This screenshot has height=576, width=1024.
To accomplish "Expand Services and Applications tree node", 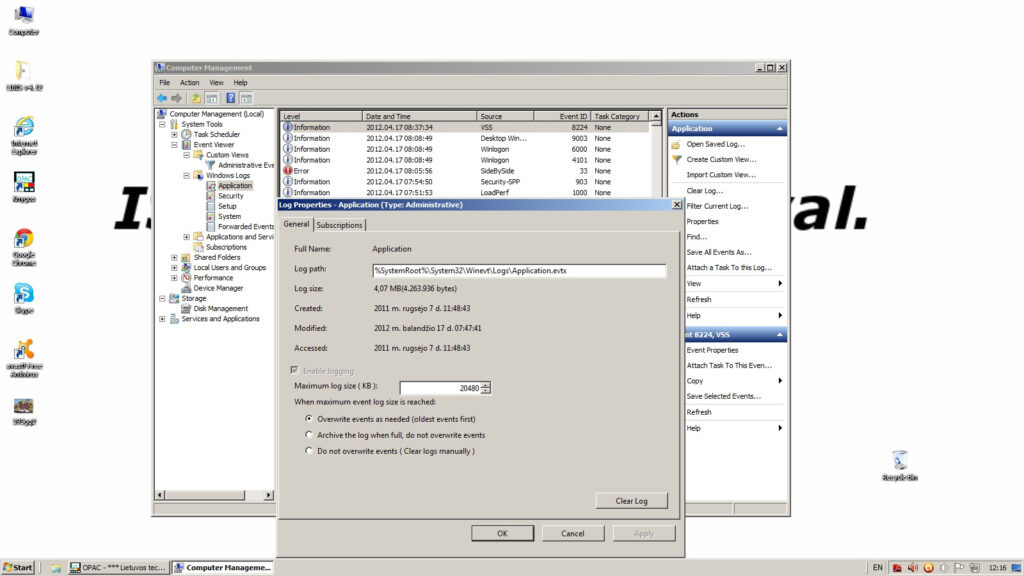I will pyautogui.click(x=162, y=319).
